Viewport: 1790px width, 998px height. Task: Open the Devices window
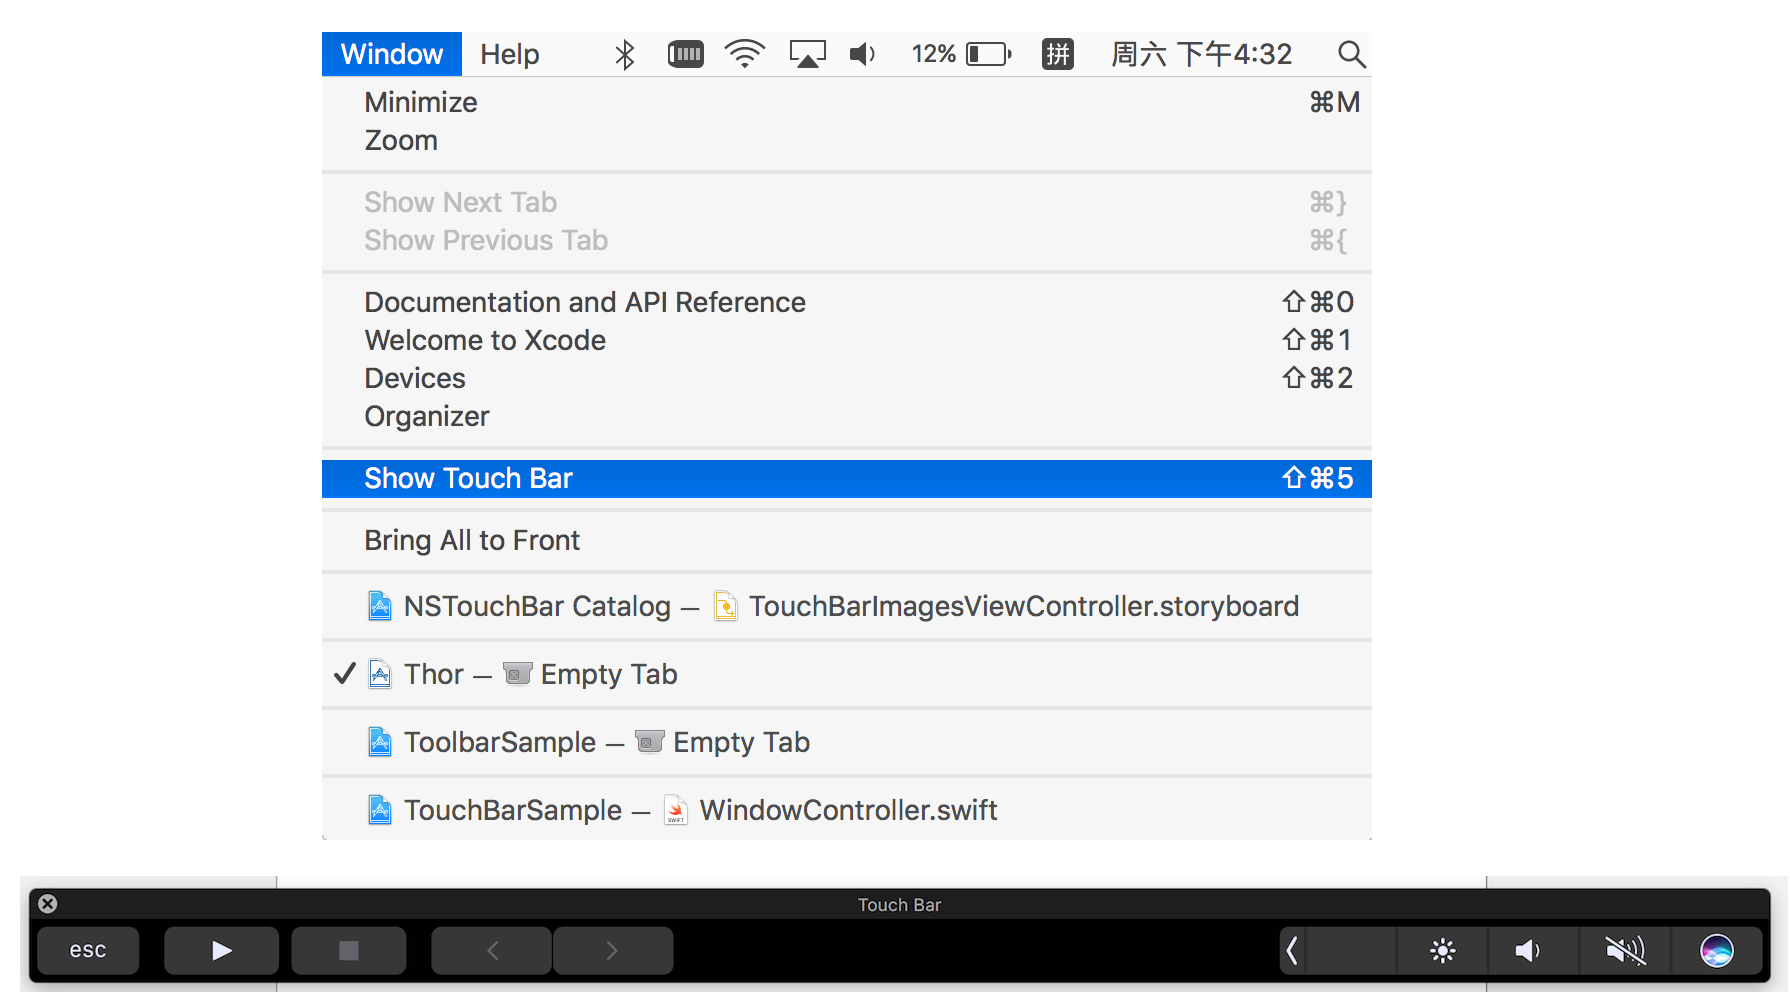(847, 378)
